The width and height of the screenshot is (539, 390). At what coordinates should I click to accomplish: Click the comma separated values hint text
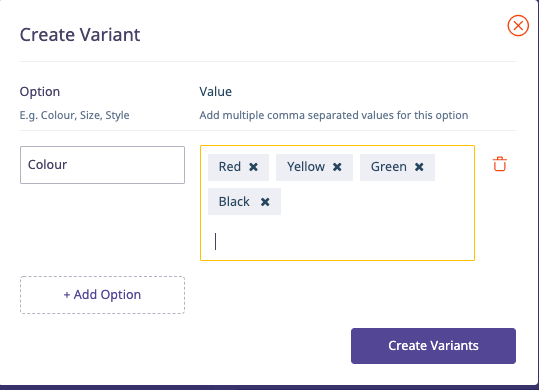(334, 115)
